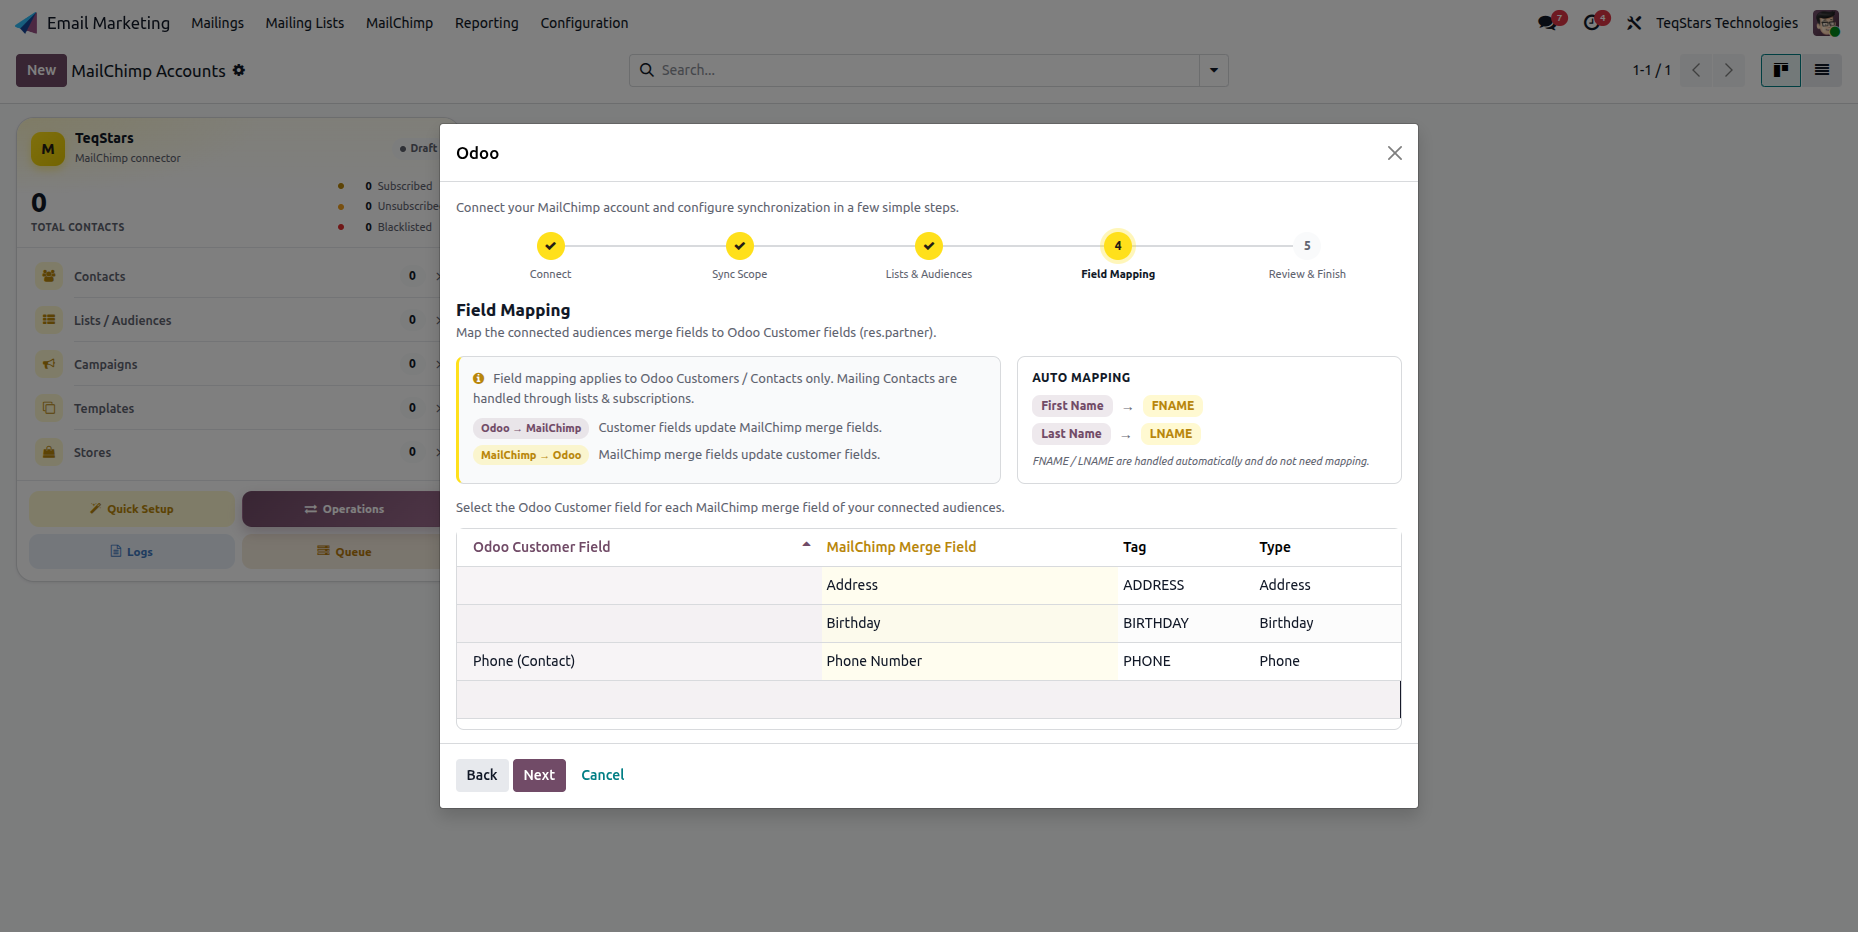Click the Next button in the wizard
The height and width of the screenshot is (932, 1858).
point(539,775)
